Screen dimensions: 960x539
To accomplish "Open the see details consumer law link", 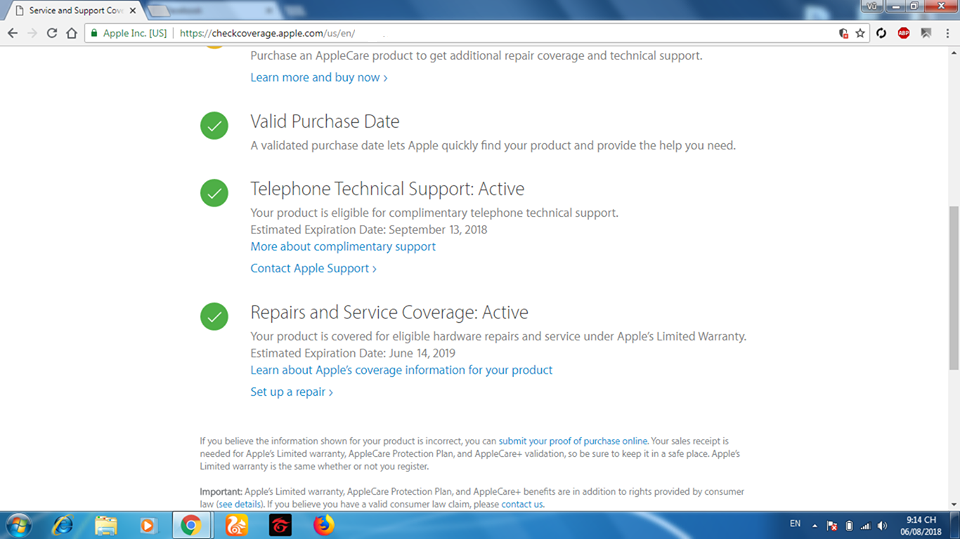I will 239,504.
